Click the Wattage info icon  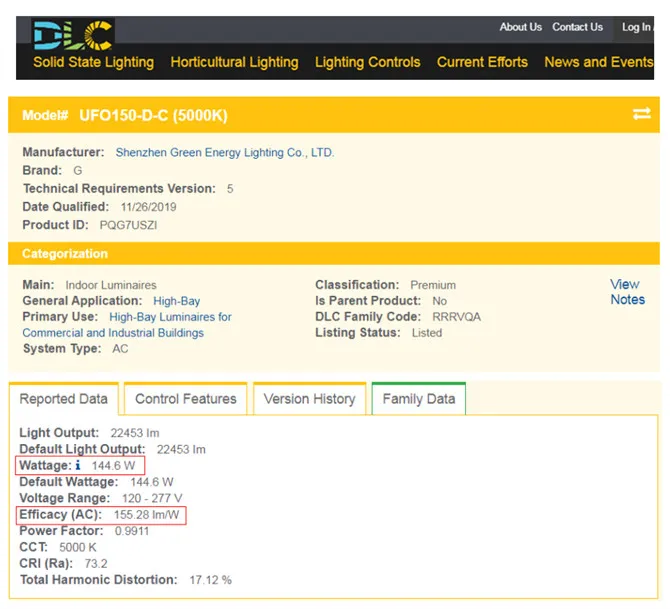pos(79,466)
